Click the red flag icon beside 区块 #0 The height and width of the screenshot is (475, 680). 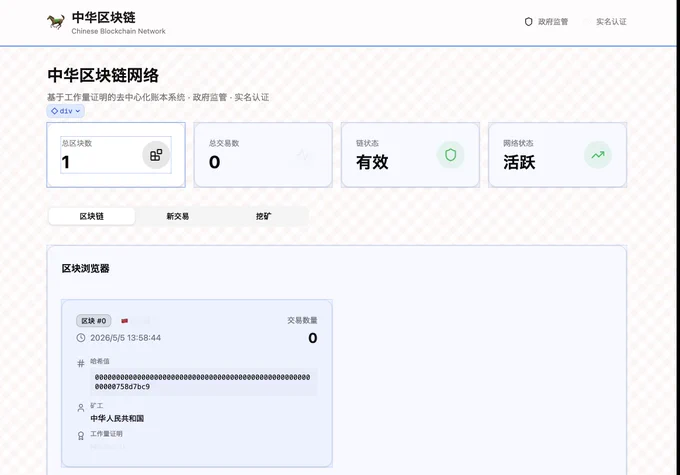click(124, 321)
